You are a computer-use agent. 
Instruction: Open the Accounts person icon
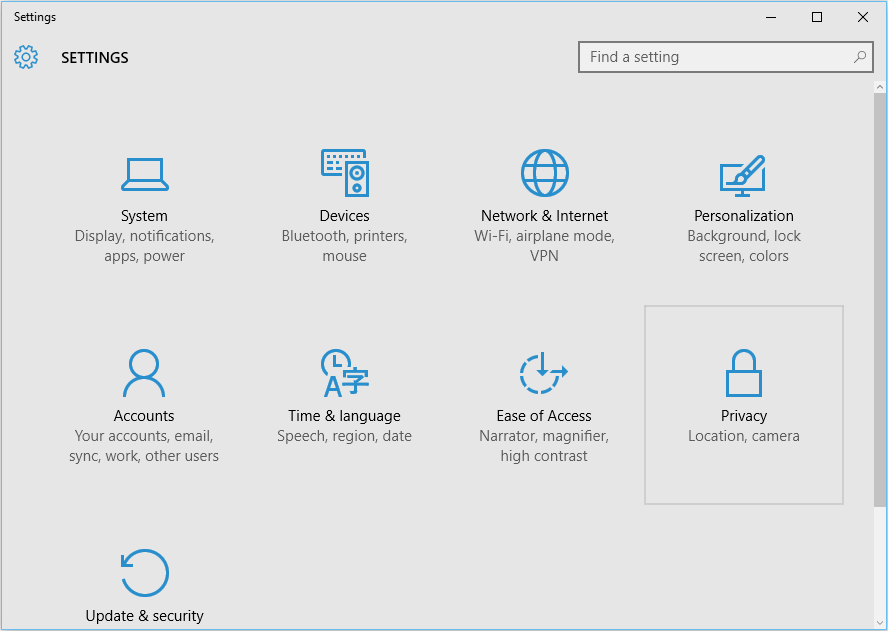(x=144, y=373)
